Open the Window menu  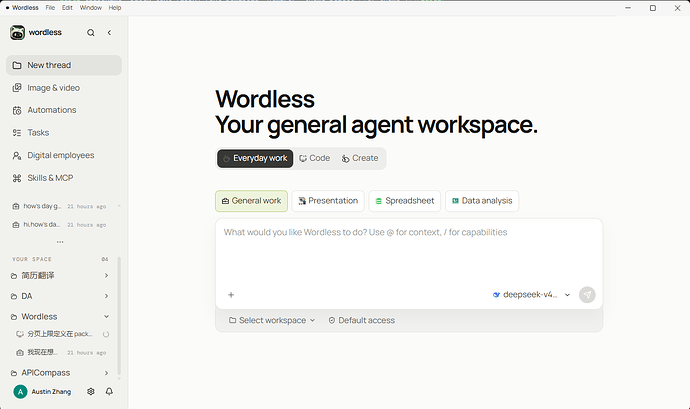point(91,8)
